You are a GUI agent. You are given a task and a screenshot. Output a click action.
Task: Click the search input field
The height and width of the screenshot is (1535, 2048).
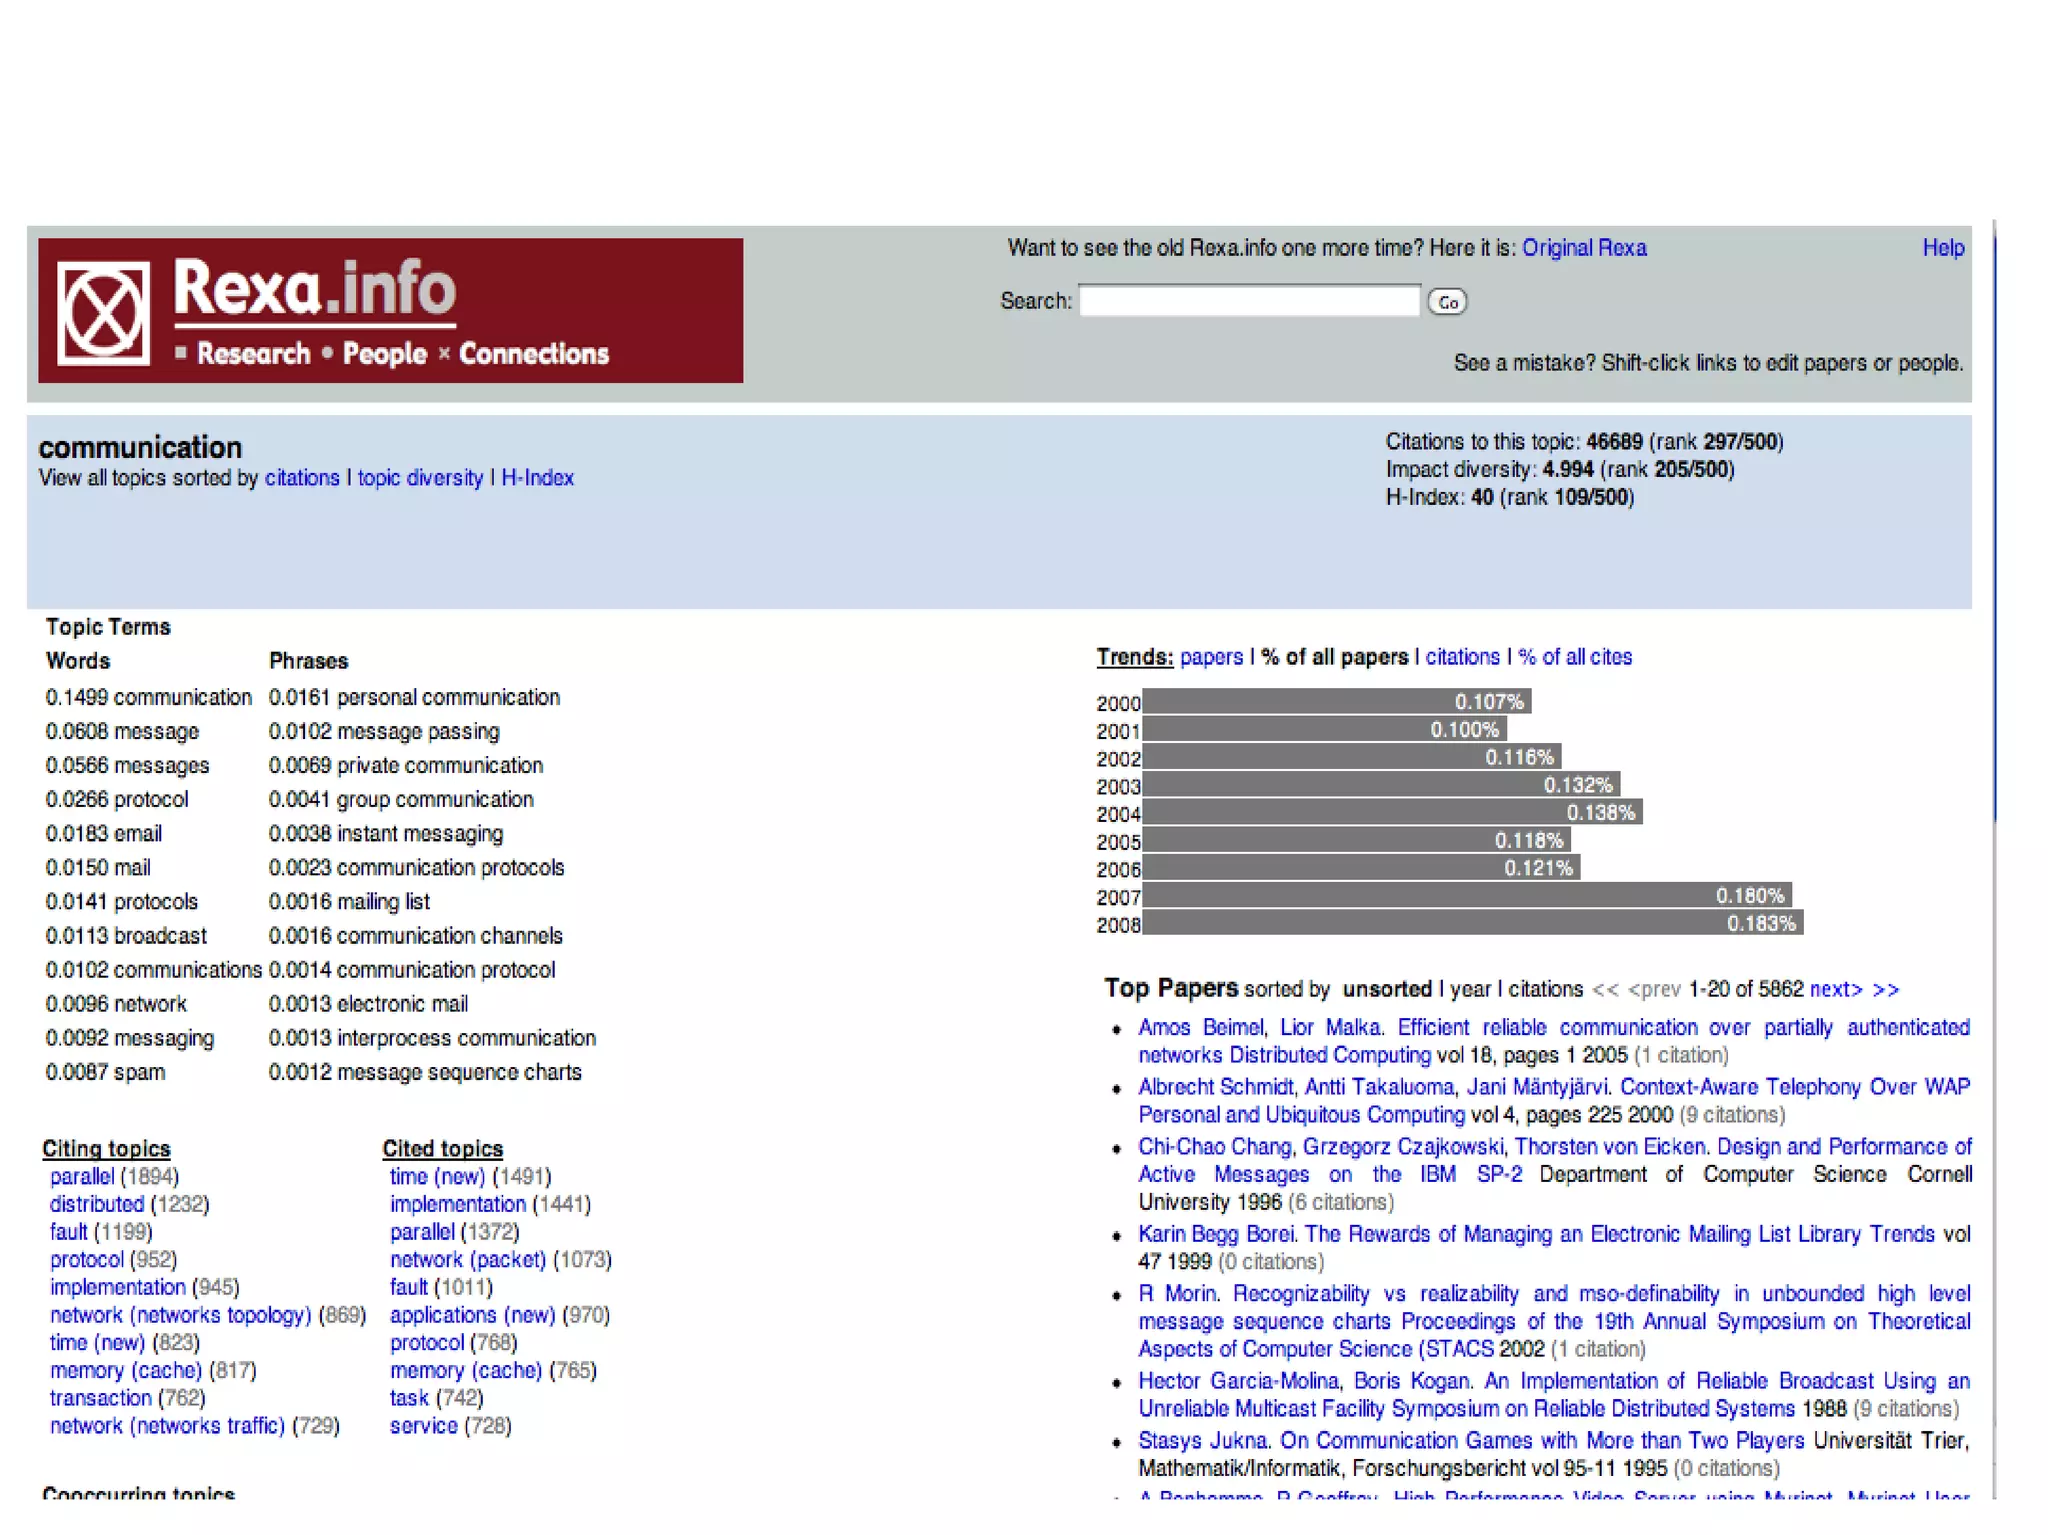(x=1248, y=301)
